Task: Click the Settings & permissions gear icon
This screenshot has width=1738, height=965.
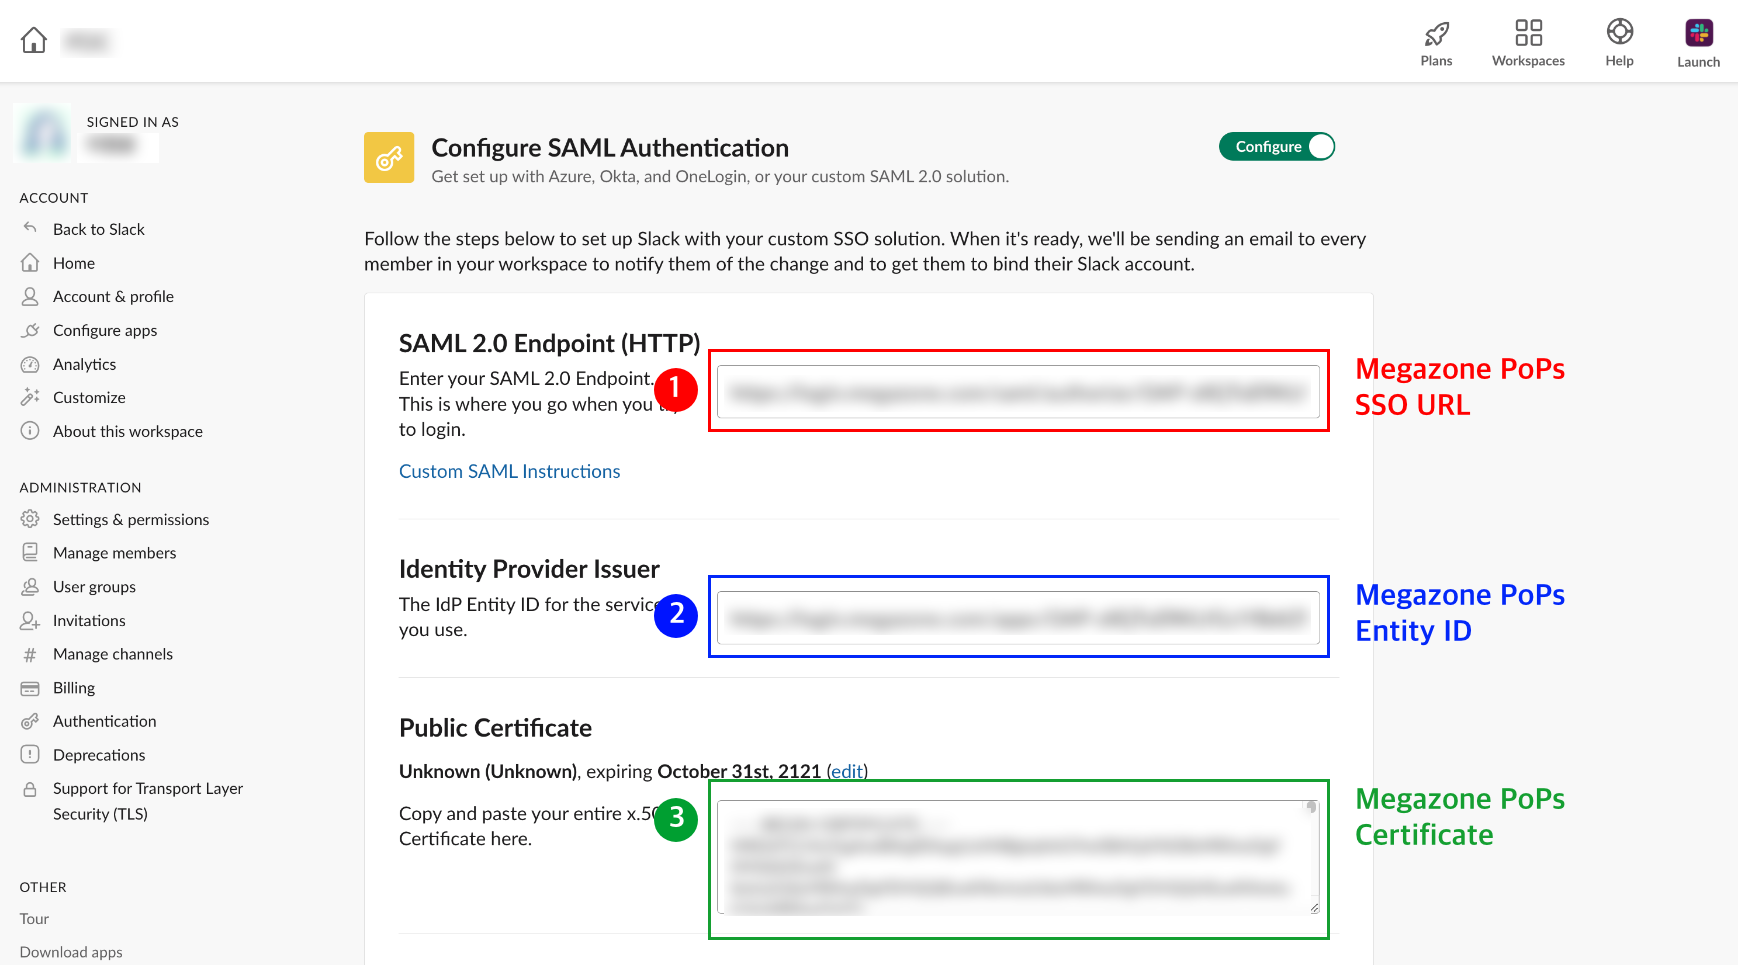Action: tap(30, 519)
